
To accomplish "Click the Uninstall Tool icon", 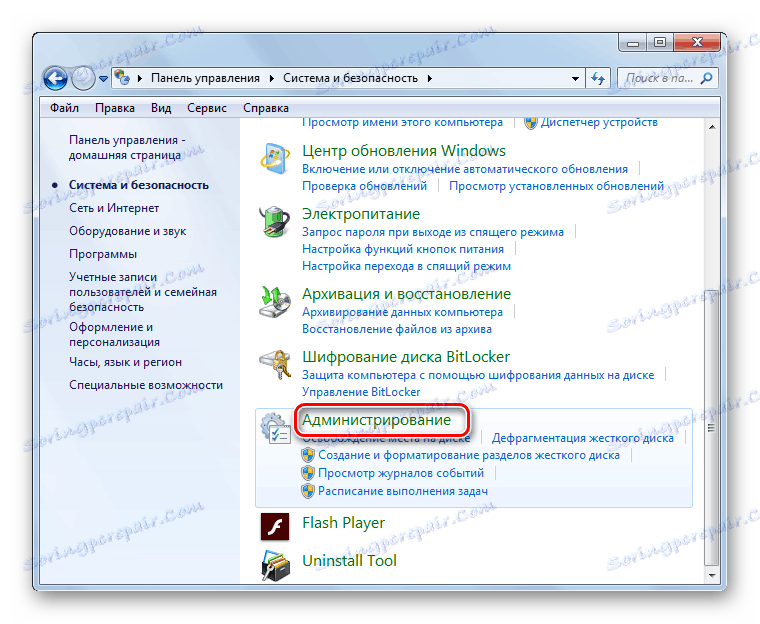I will point(275,565).
